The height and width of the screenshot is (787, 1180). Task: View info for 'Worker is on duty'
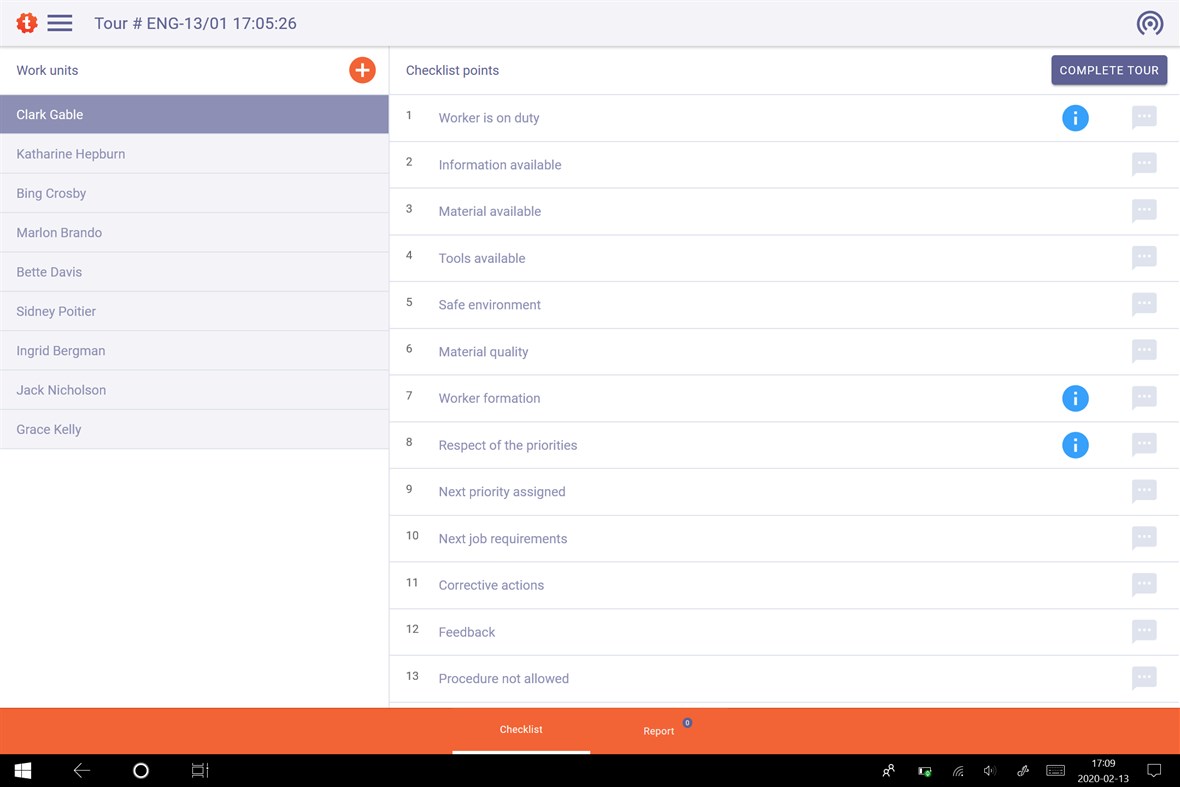pyautogui.click(x=1075, y=117)
